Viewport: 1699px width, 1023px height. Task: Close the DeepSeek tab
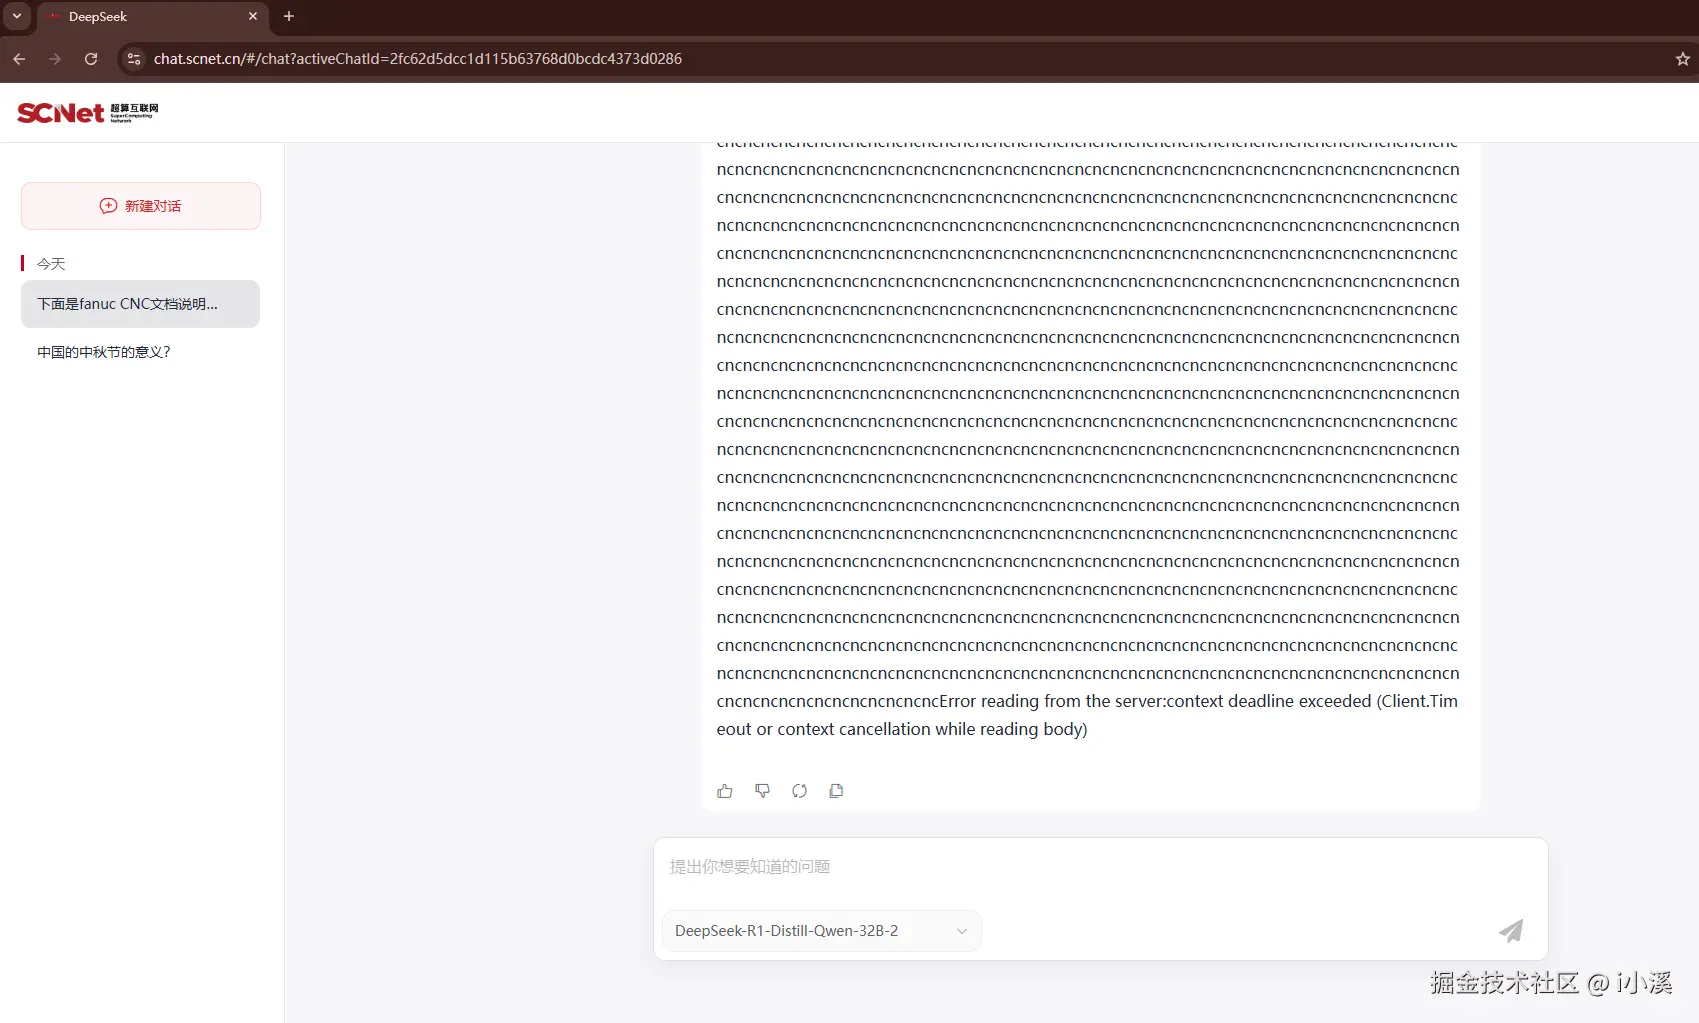pyautogui.click(x=253, y=17)
